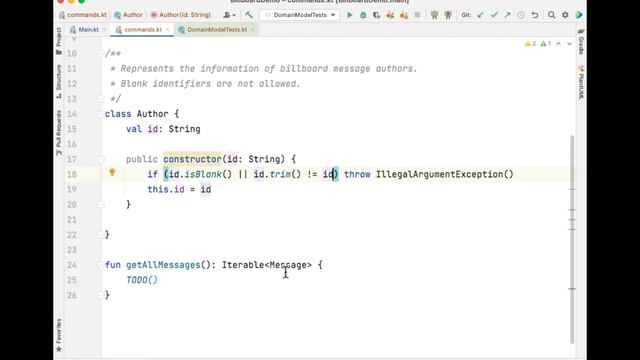Click 'Iterable<Message>' return type
Image resolution: width=640 pixels, height=360 pixels.
pyautogui.click(x=267, y=265)
